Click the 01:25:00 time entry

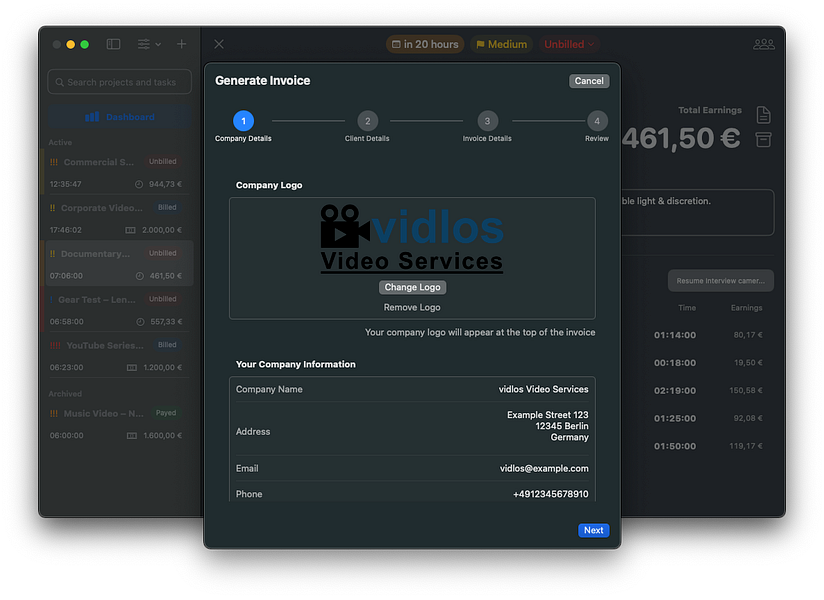(675, 419)
